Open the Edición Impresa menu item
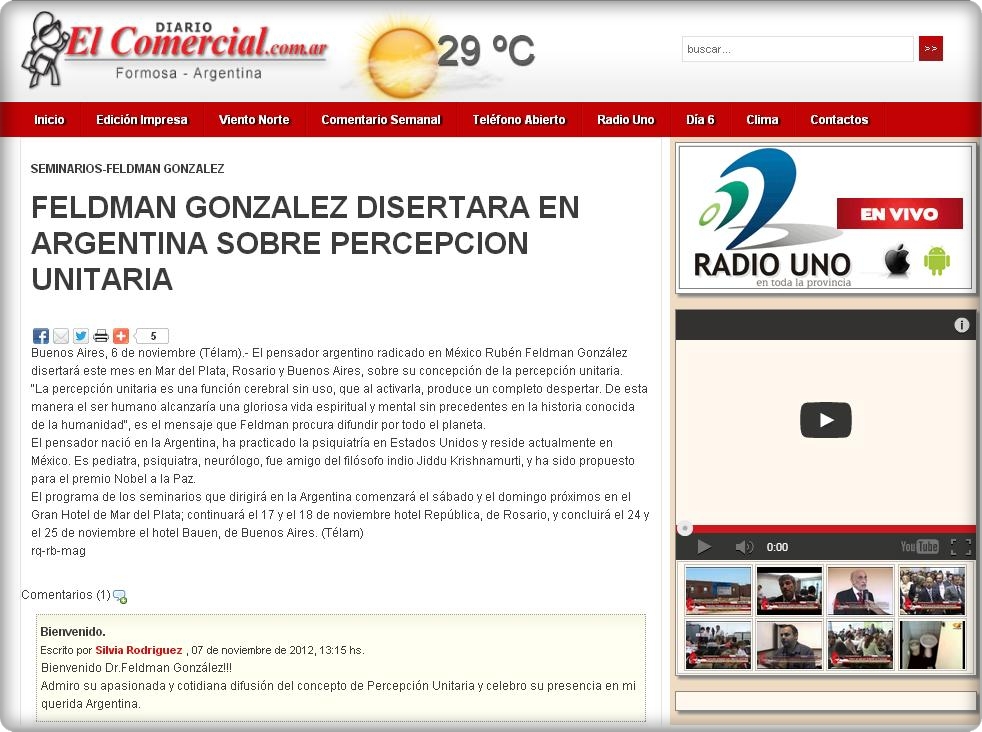 (x=142, y=120)
